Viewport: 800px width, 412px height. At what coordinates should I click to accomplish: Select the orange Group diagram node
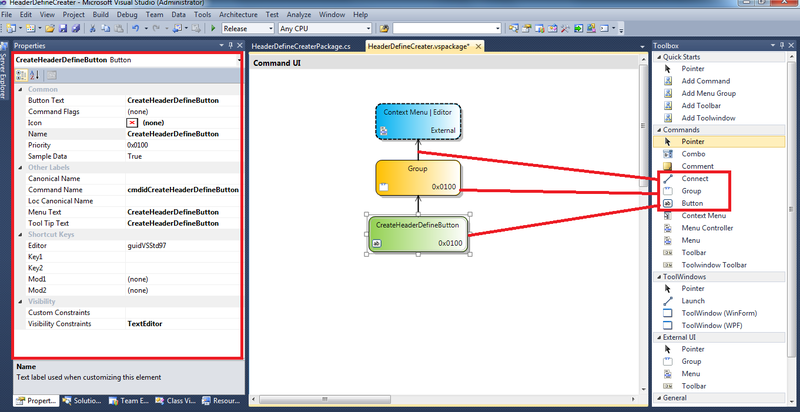point(418,177)
